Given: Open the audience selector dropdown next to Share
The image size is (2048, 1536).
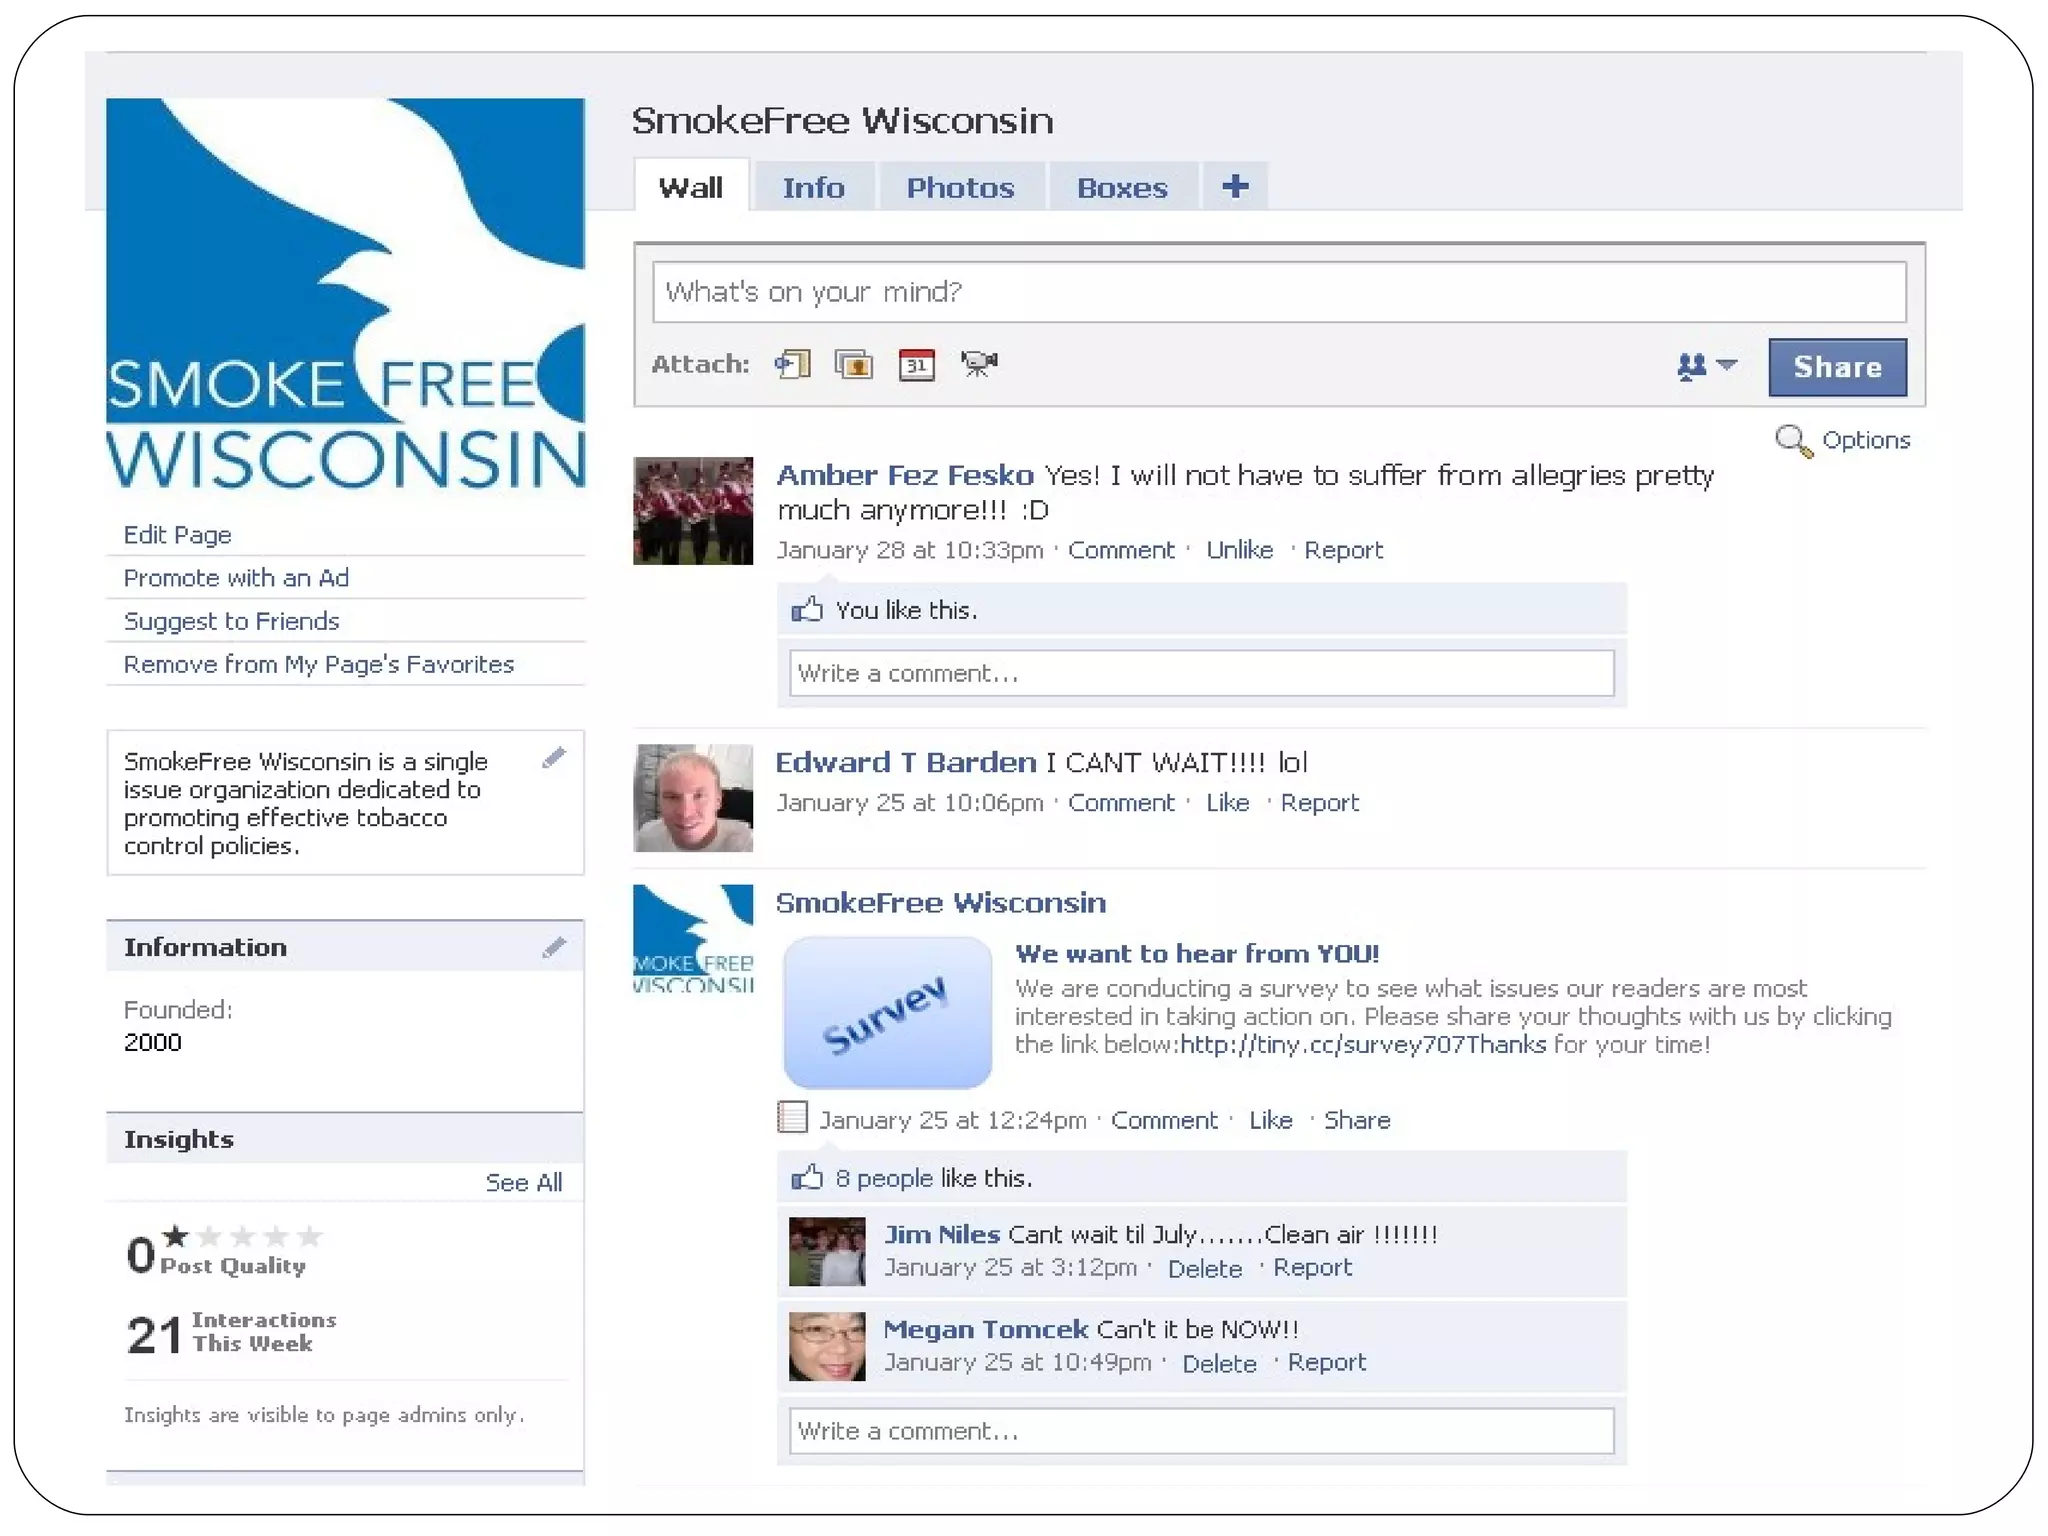Looking at the screenshot, I should (1706, 367).
